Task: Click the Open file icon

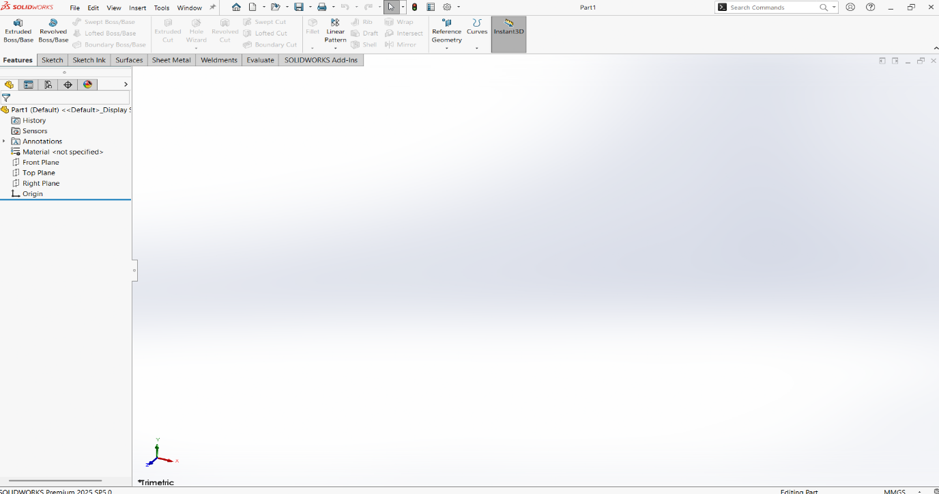Action: [275, 7]
